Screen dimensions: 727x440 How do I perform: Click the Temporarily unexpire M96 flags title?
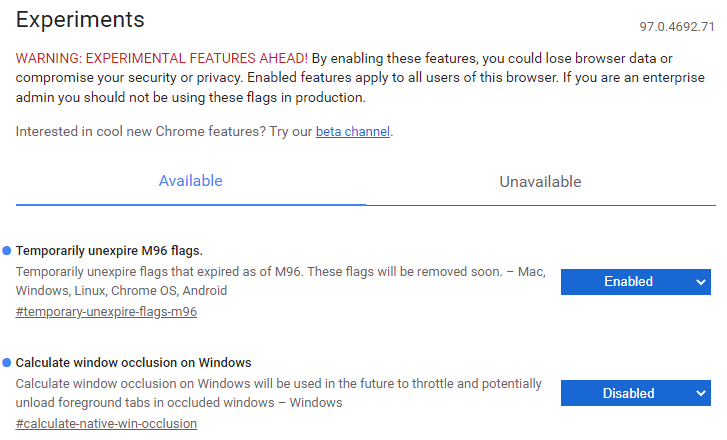[x=110, y=250]
